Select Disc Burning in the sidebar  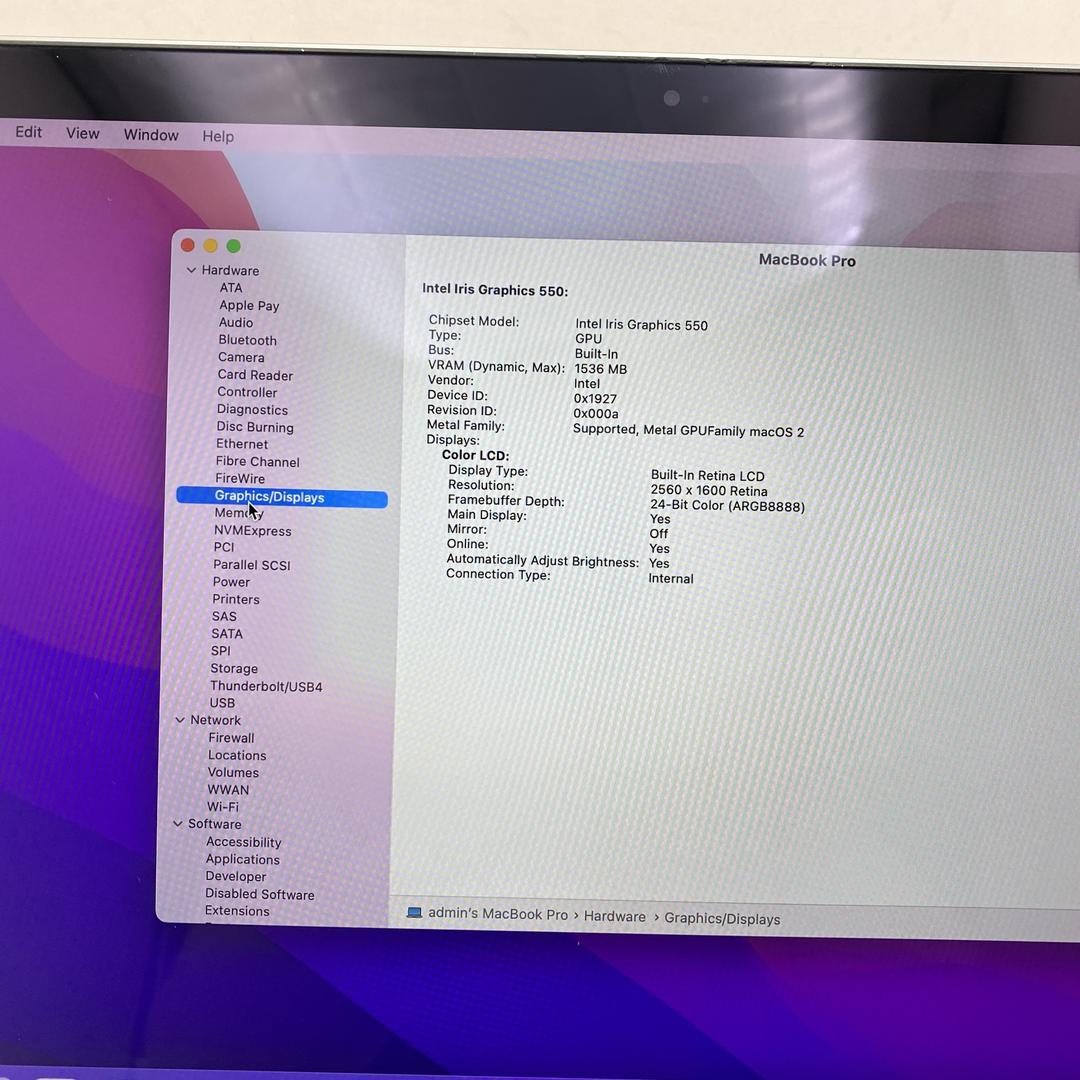click(x=255, y=427)
